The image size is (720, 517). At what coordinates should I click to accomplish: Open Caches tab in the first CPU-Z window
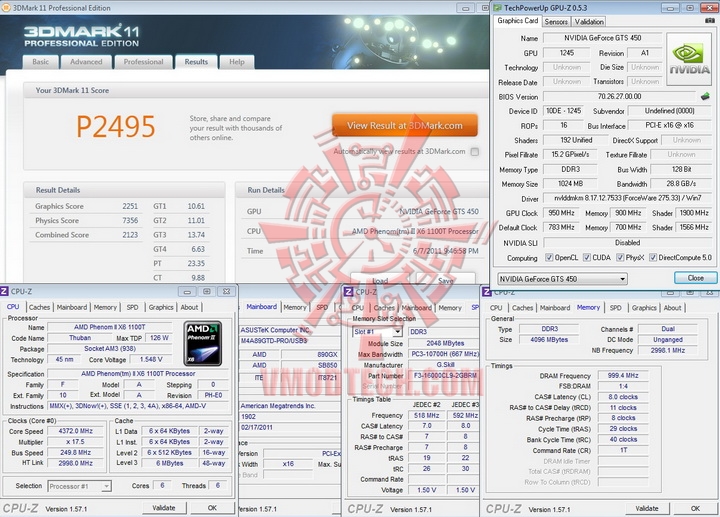pos(39,307)
